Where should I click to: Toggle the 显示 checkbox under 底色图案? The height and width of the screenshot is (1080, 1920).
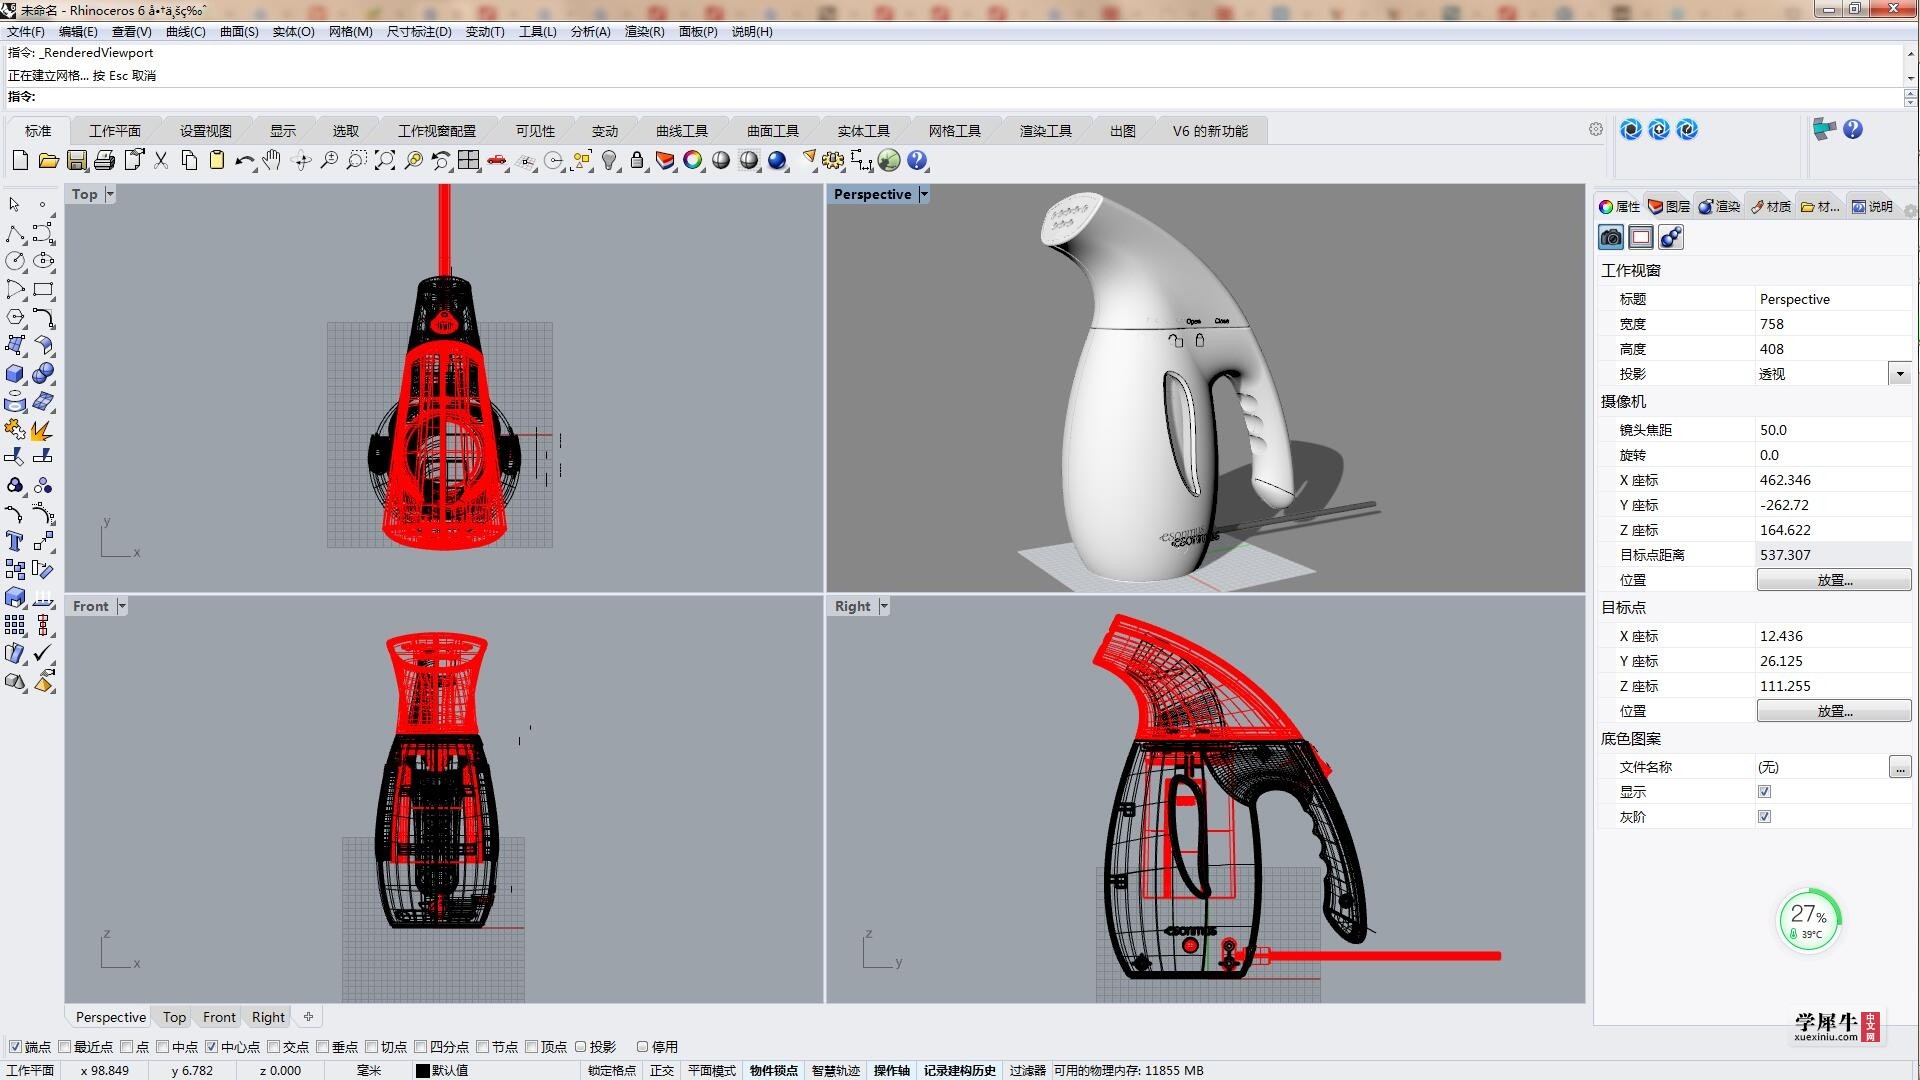pos(1764,792)
